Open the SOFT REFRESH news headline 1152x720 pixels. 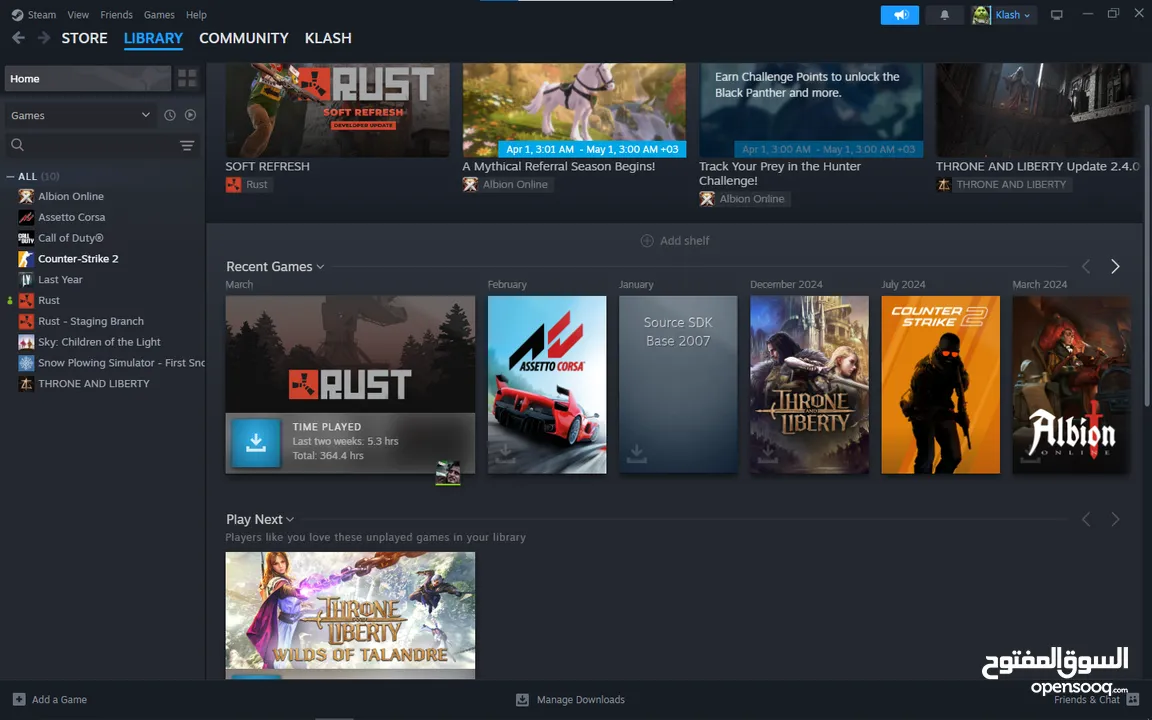click(267, 167)
